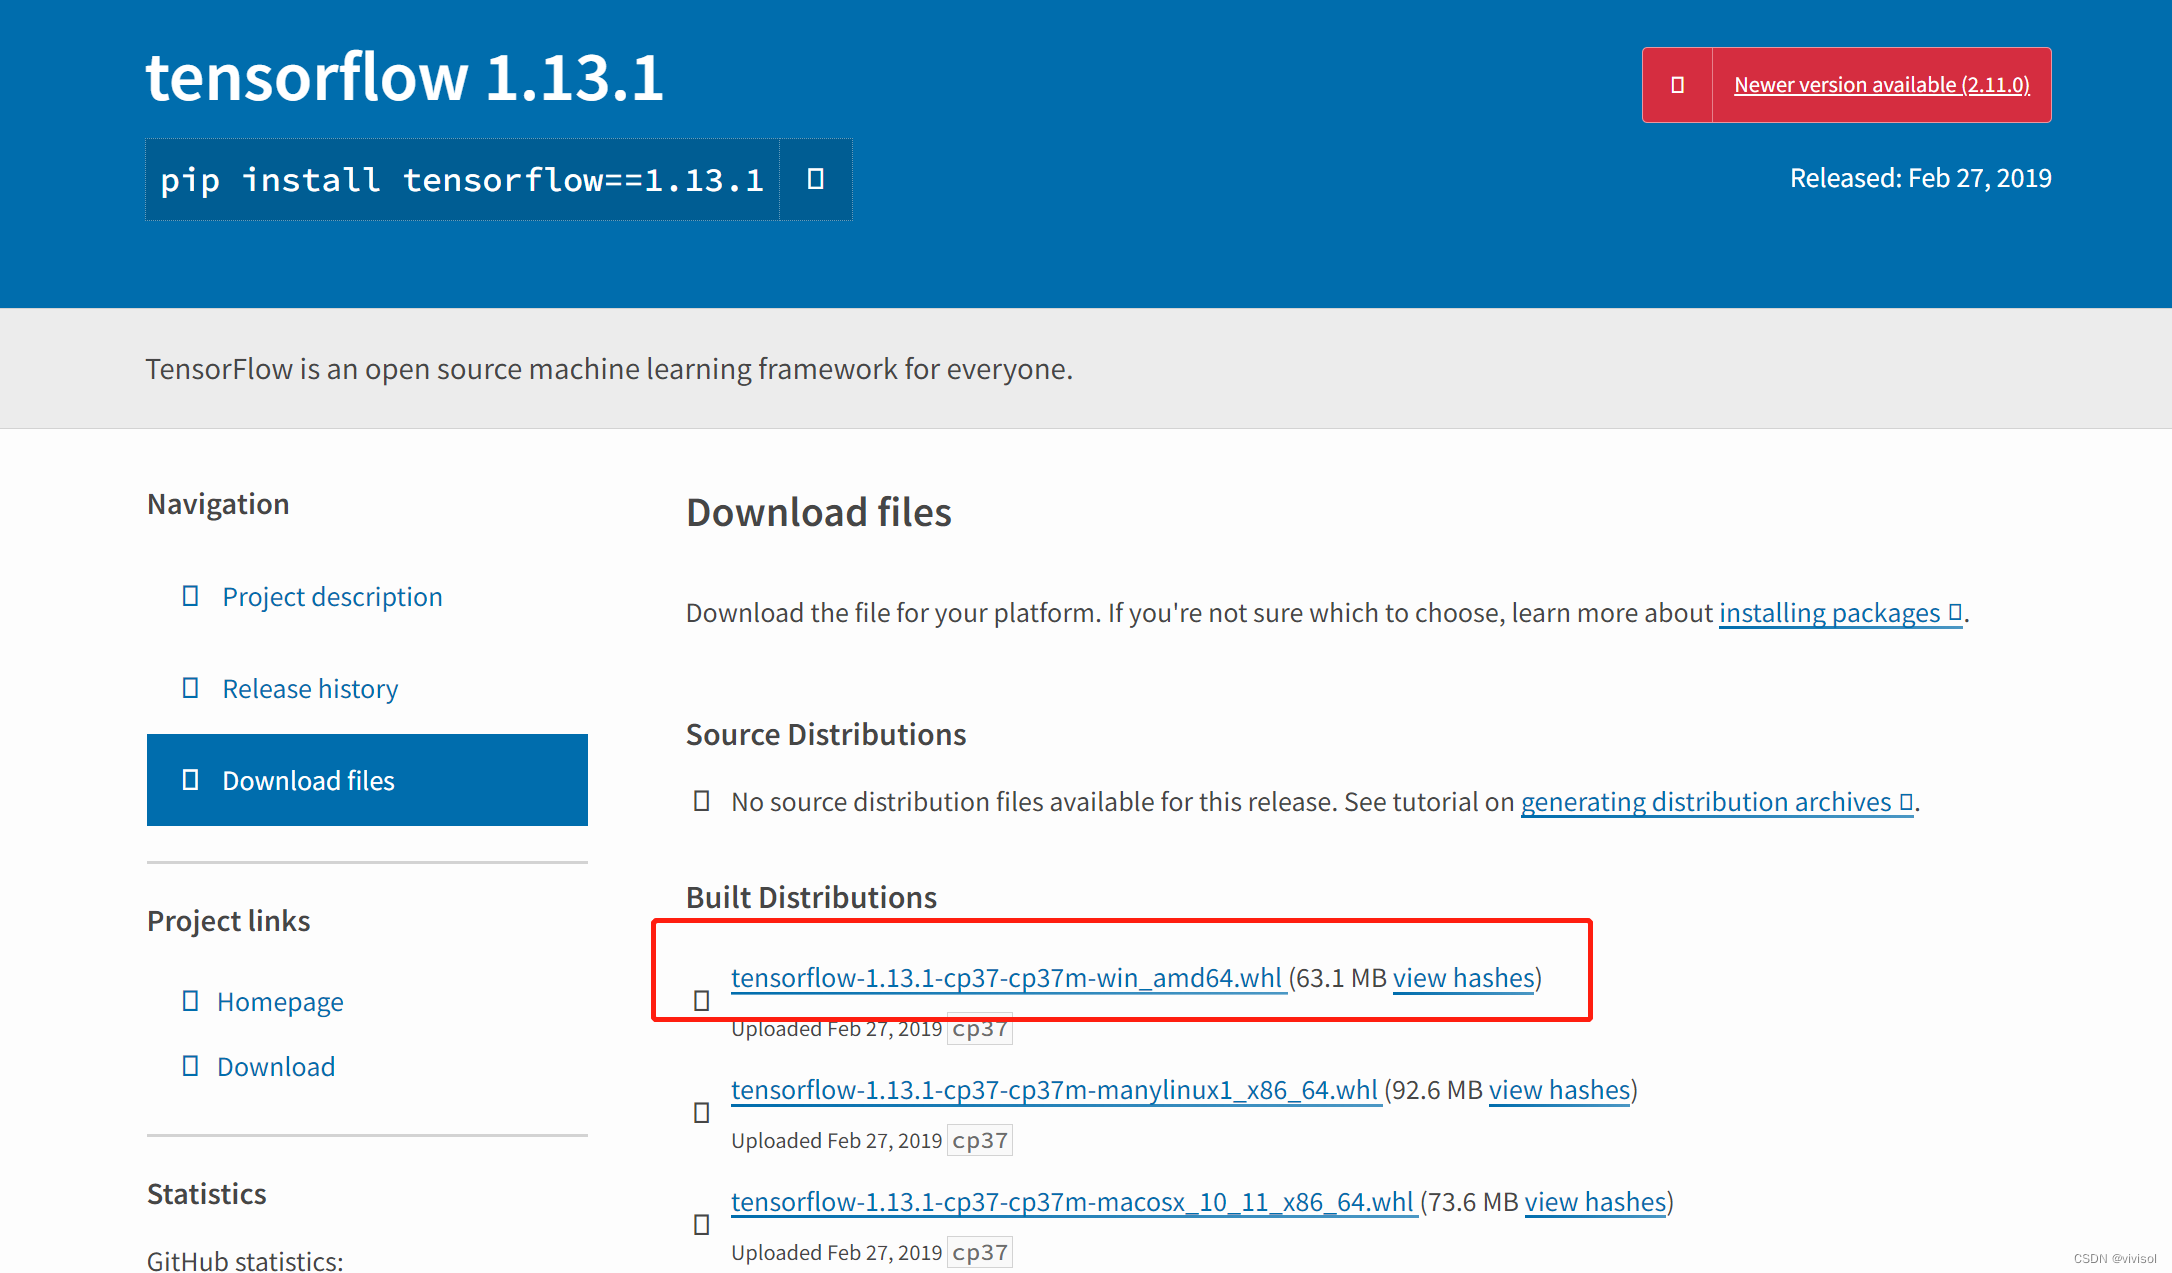This screenshot has height=1273, width=2172.
Task: Click file icon beside win_amd64 wheel
Action: [701, 1001]
